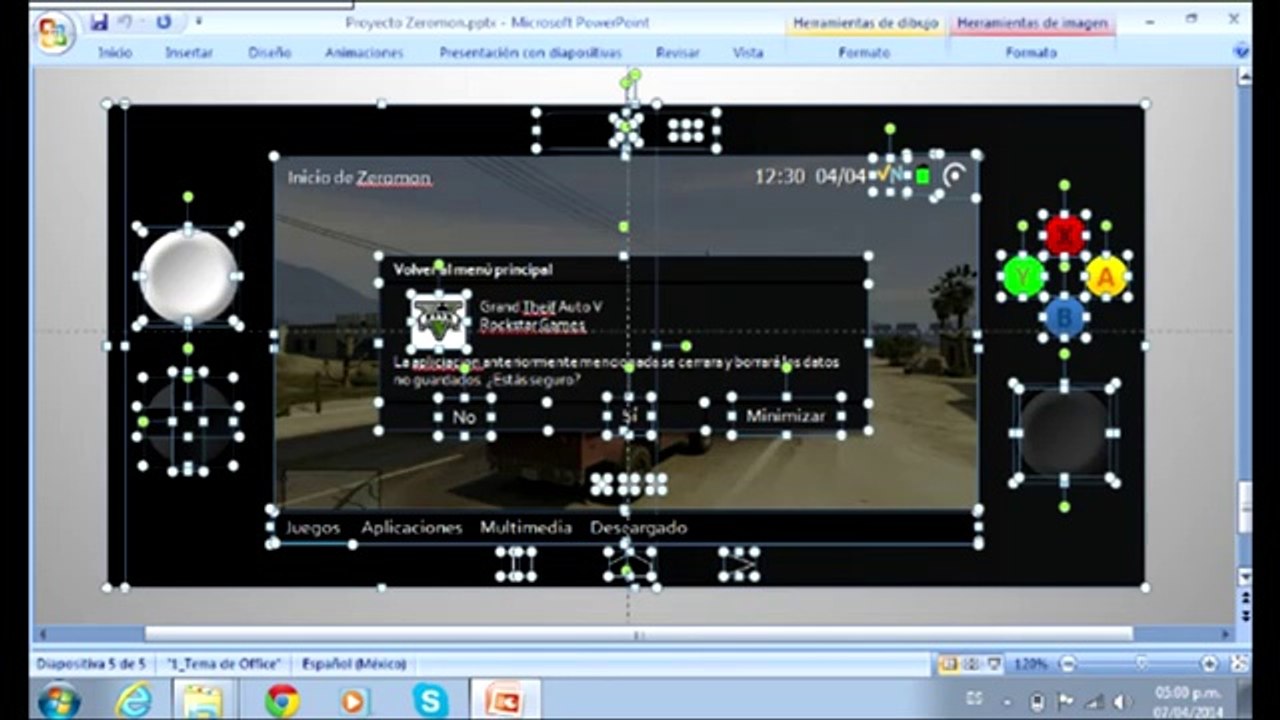
Task: Open PowerPoint help icon
Action: pyautogui.click(x=1241, y=49)
